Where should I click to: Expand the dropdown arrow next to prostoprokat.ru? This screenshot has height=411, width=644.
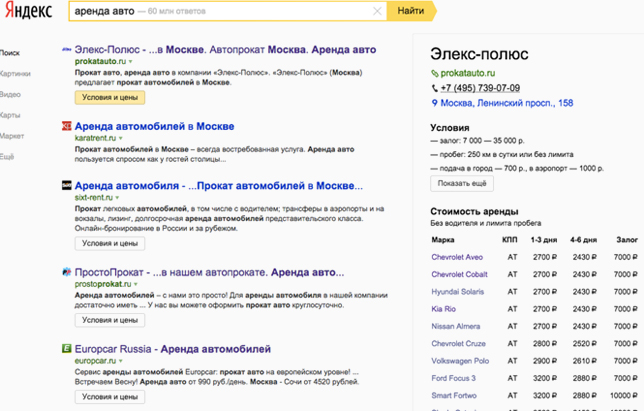click(x=136, y=284)
